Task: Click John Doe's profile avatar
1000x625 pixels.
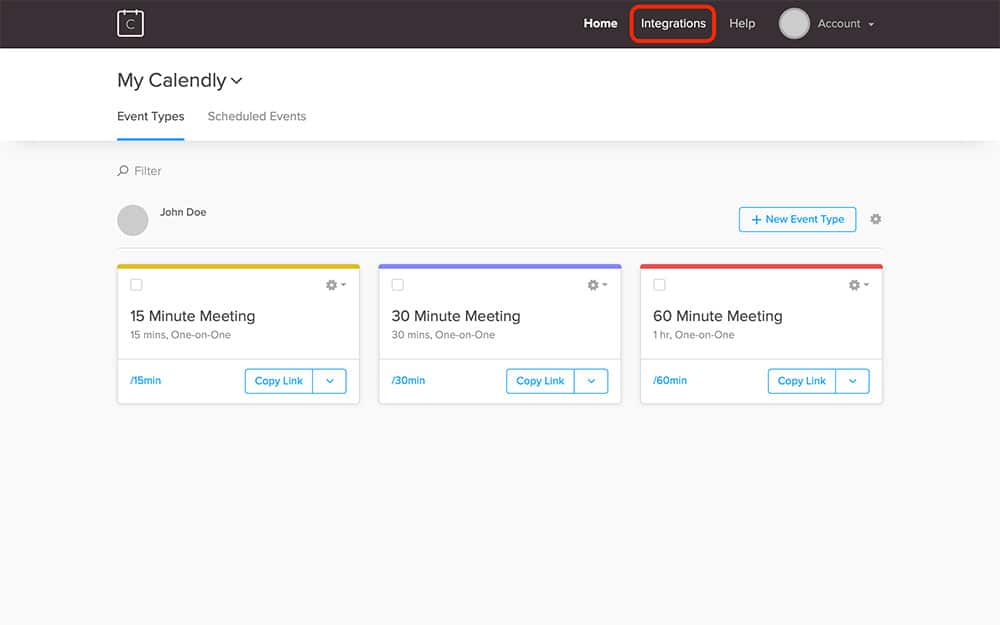Action: 133,220
